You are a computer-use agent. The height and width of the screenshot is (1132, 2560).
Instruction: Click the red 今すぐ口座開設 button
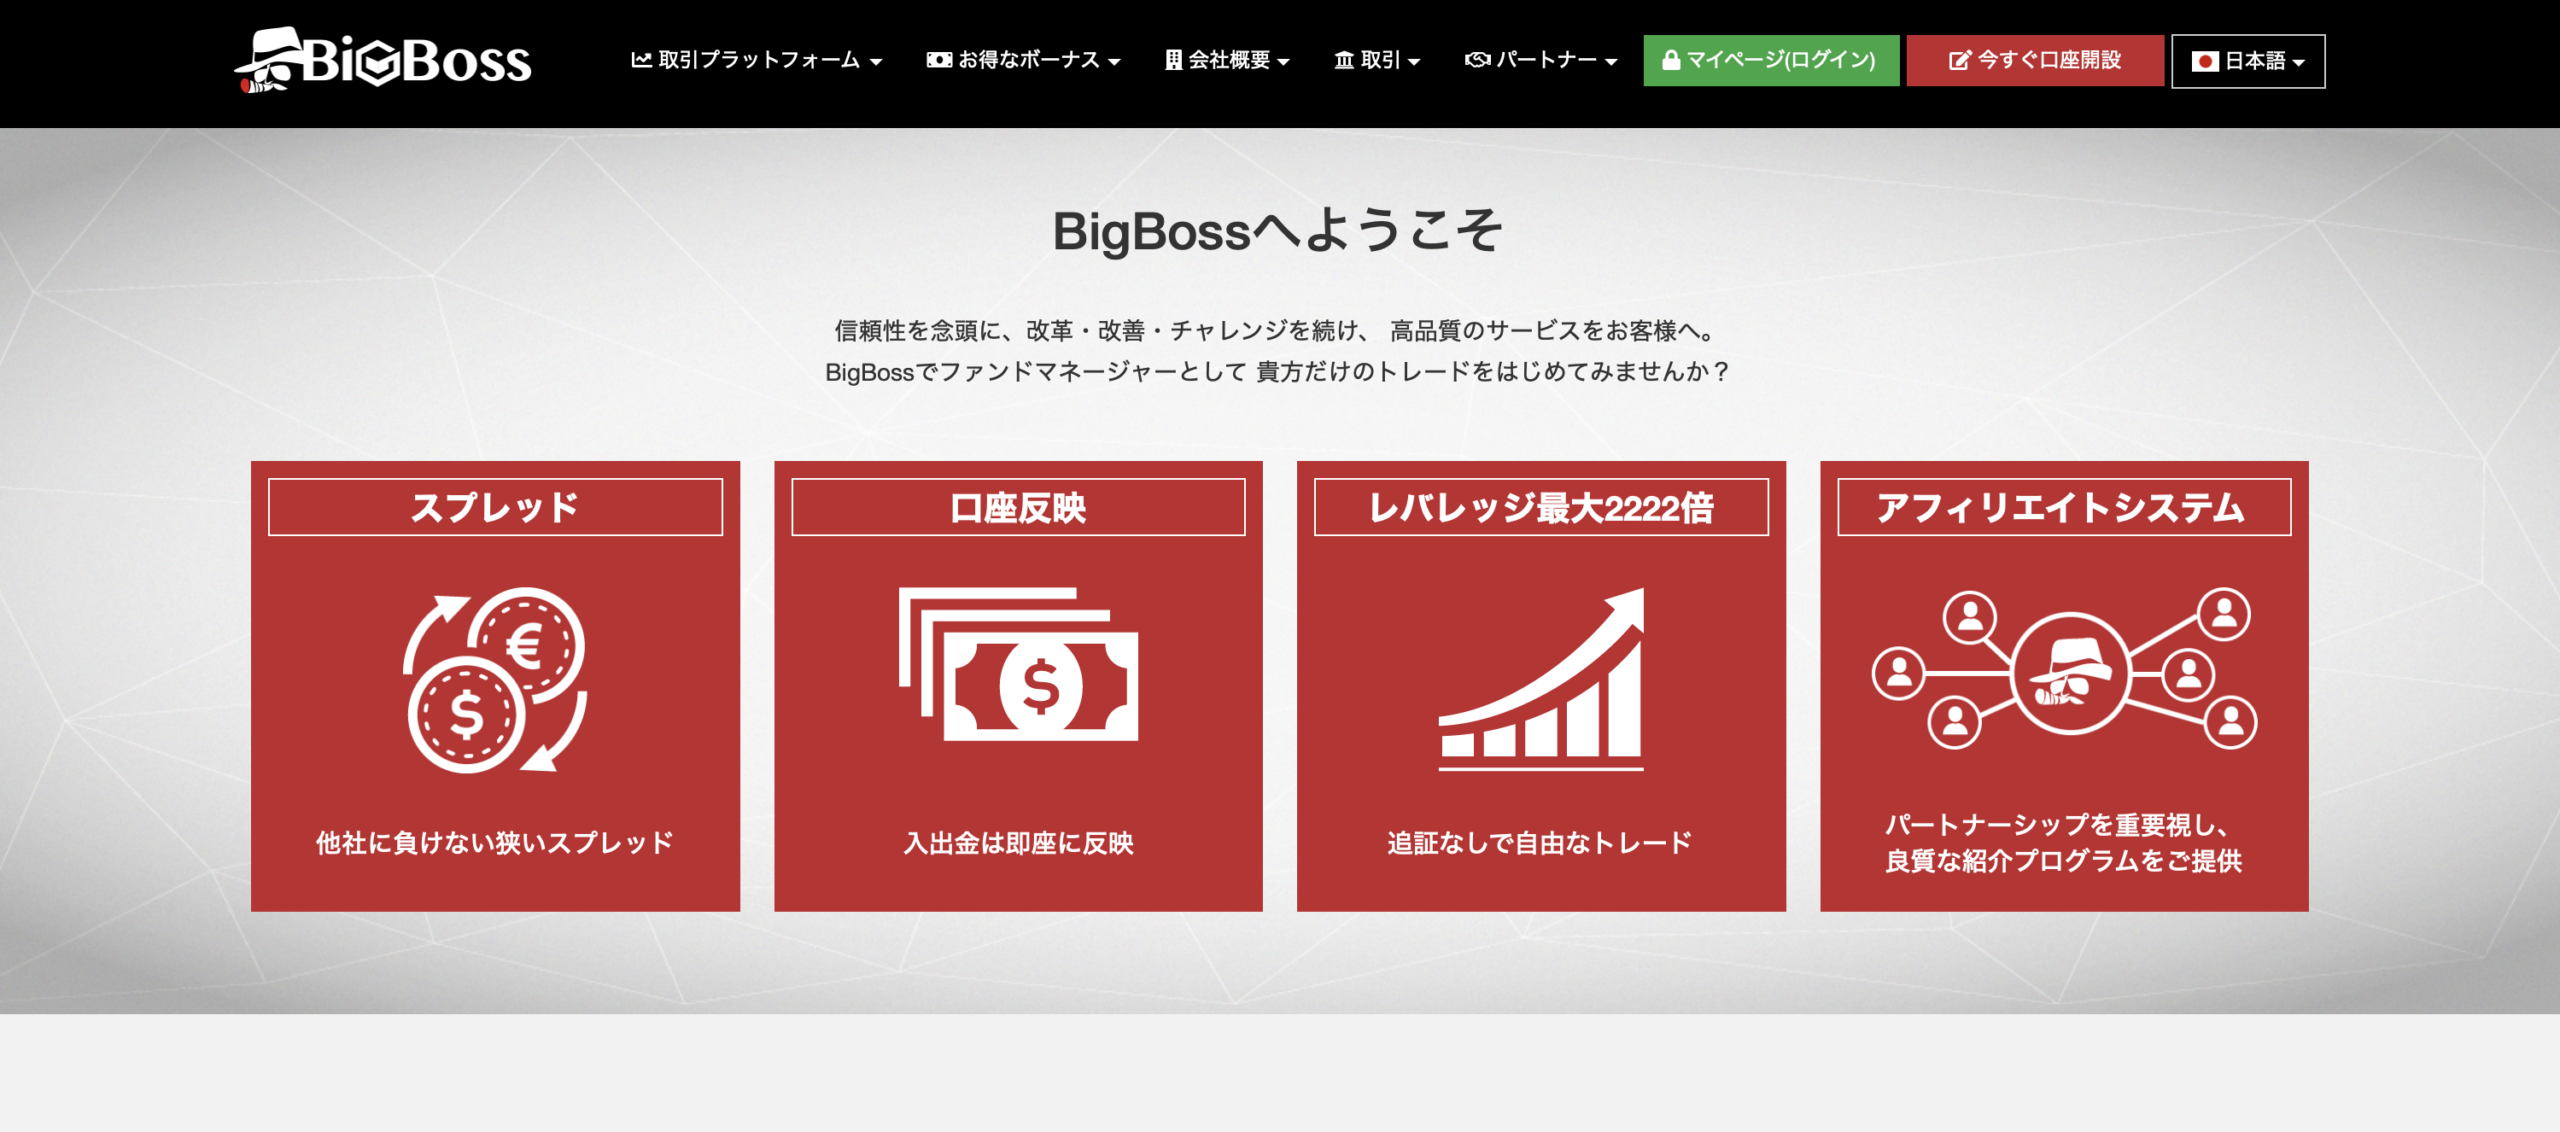coord(2035,60)
